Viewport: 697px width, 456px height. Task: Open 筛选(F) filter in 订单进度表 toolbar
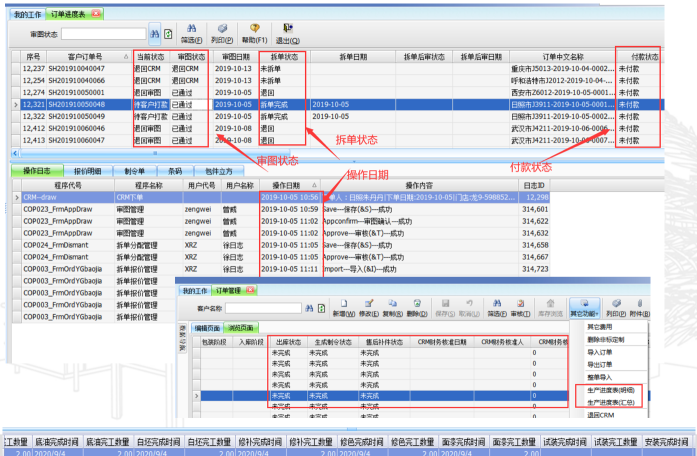pos(192,34)
